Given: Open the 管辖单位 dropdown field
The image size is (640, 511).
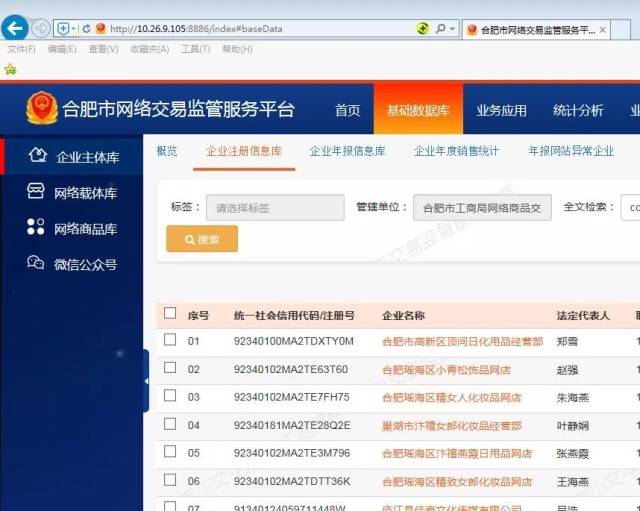Looking at the screenshot, I should click(482, 208).
